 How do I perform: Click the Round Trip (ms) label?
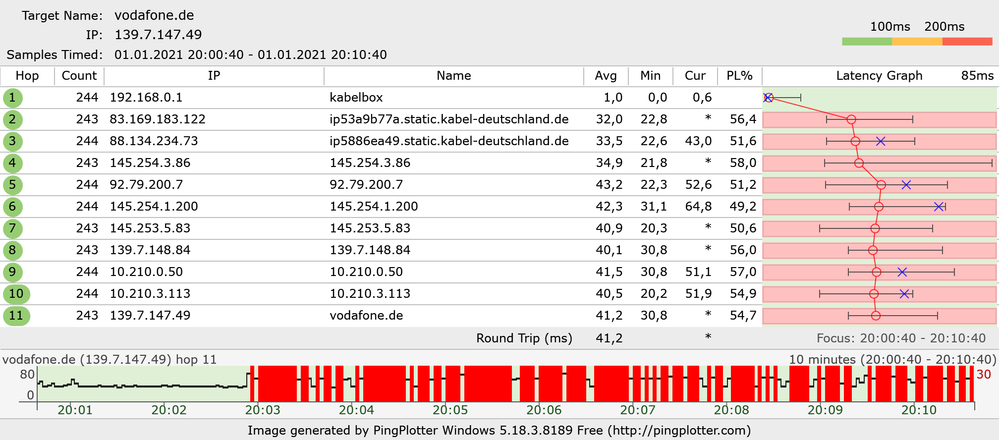pyautogui.click(x=524, y=338)
